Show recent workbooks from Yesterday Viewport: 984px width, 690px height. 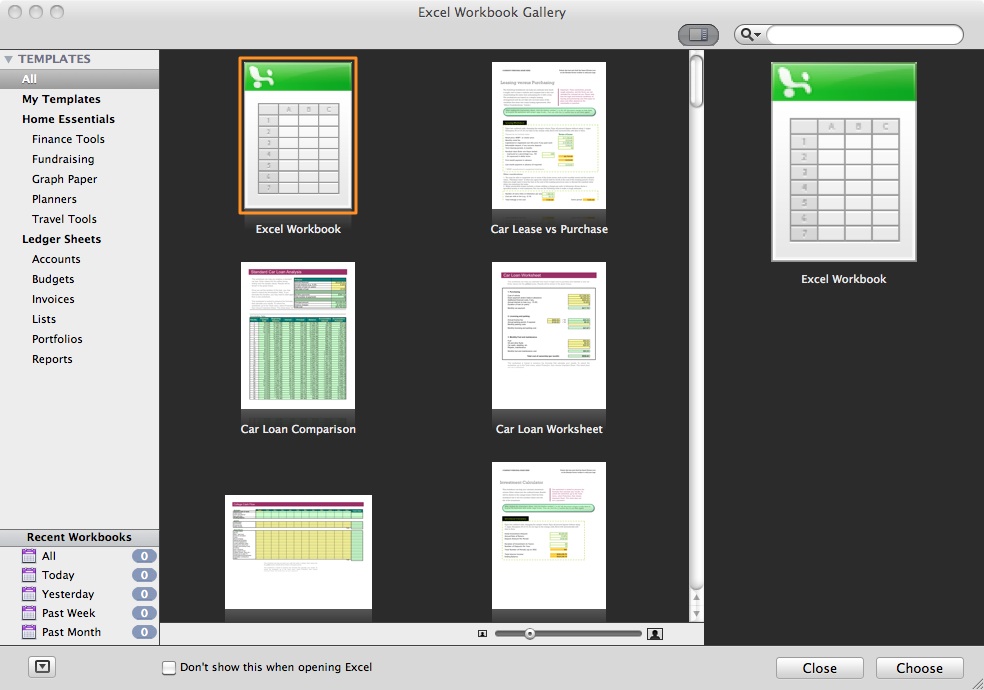click(79, 594)
